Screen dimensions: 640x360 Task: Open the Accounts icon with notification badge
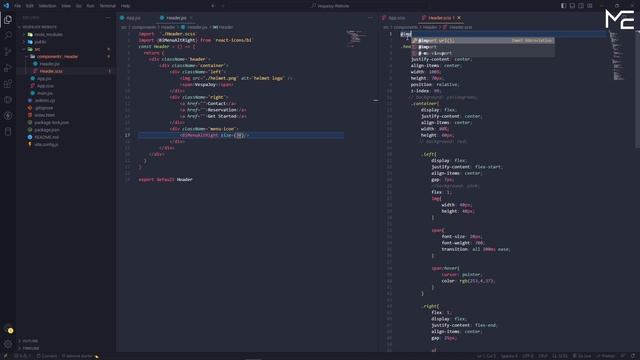coord(8,329)
